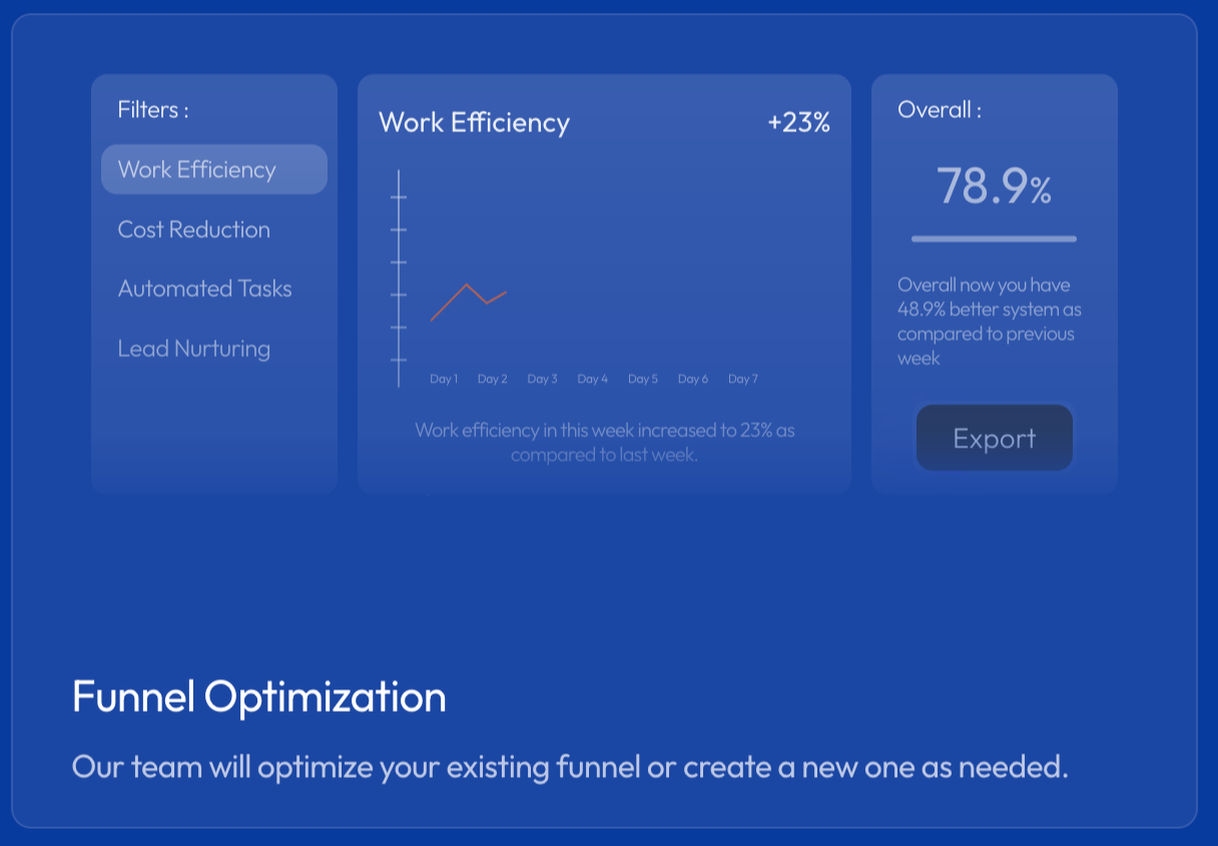Choose Automated Tasks from filters list
The image size is (1218, 846).
click(x=204, y=288)
